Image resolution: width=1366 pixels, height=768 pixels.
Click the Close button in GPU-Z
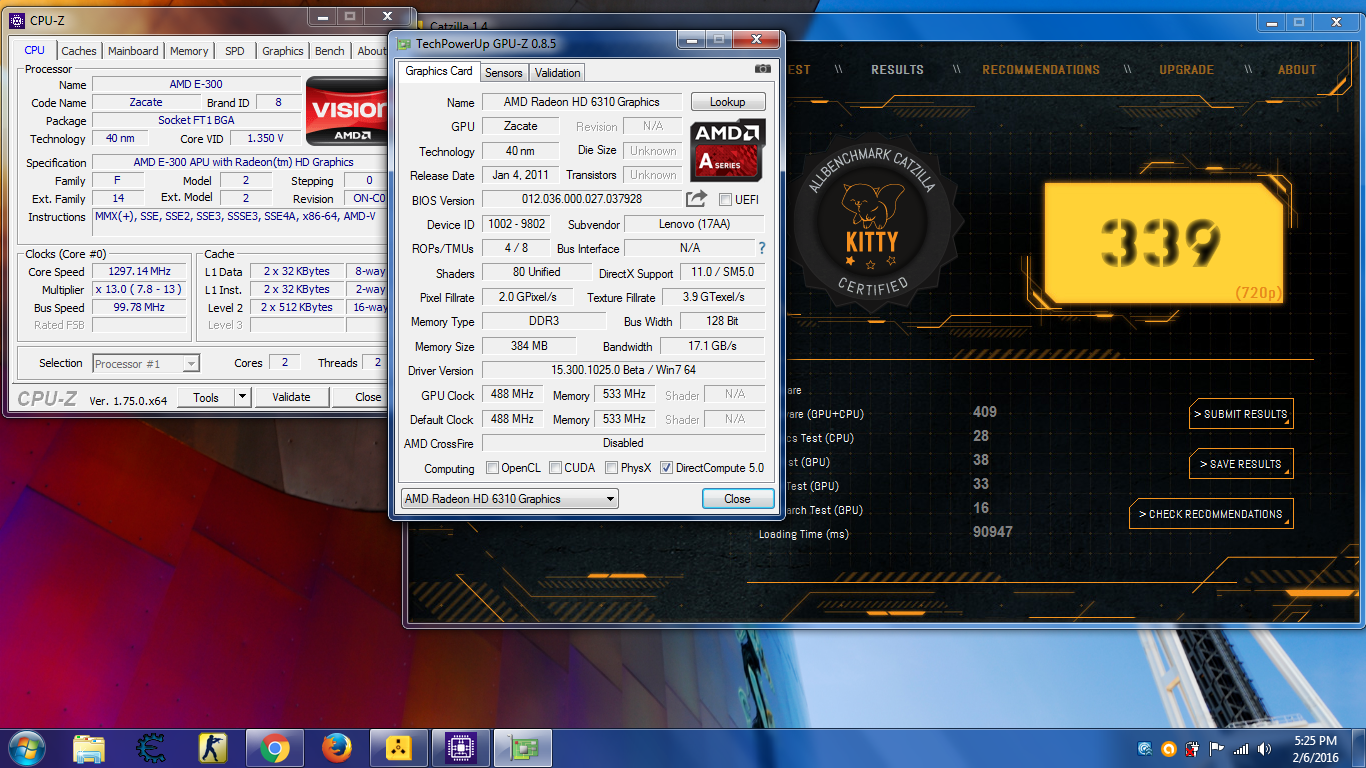coord(737,499)
